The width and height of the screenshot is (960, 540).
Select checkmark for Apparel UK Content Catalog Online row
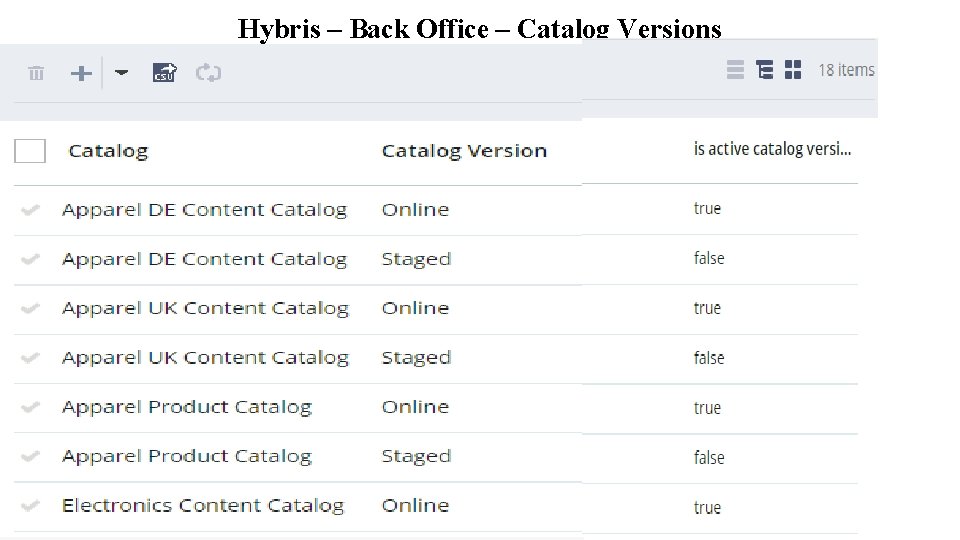click(x=30, y=308)
